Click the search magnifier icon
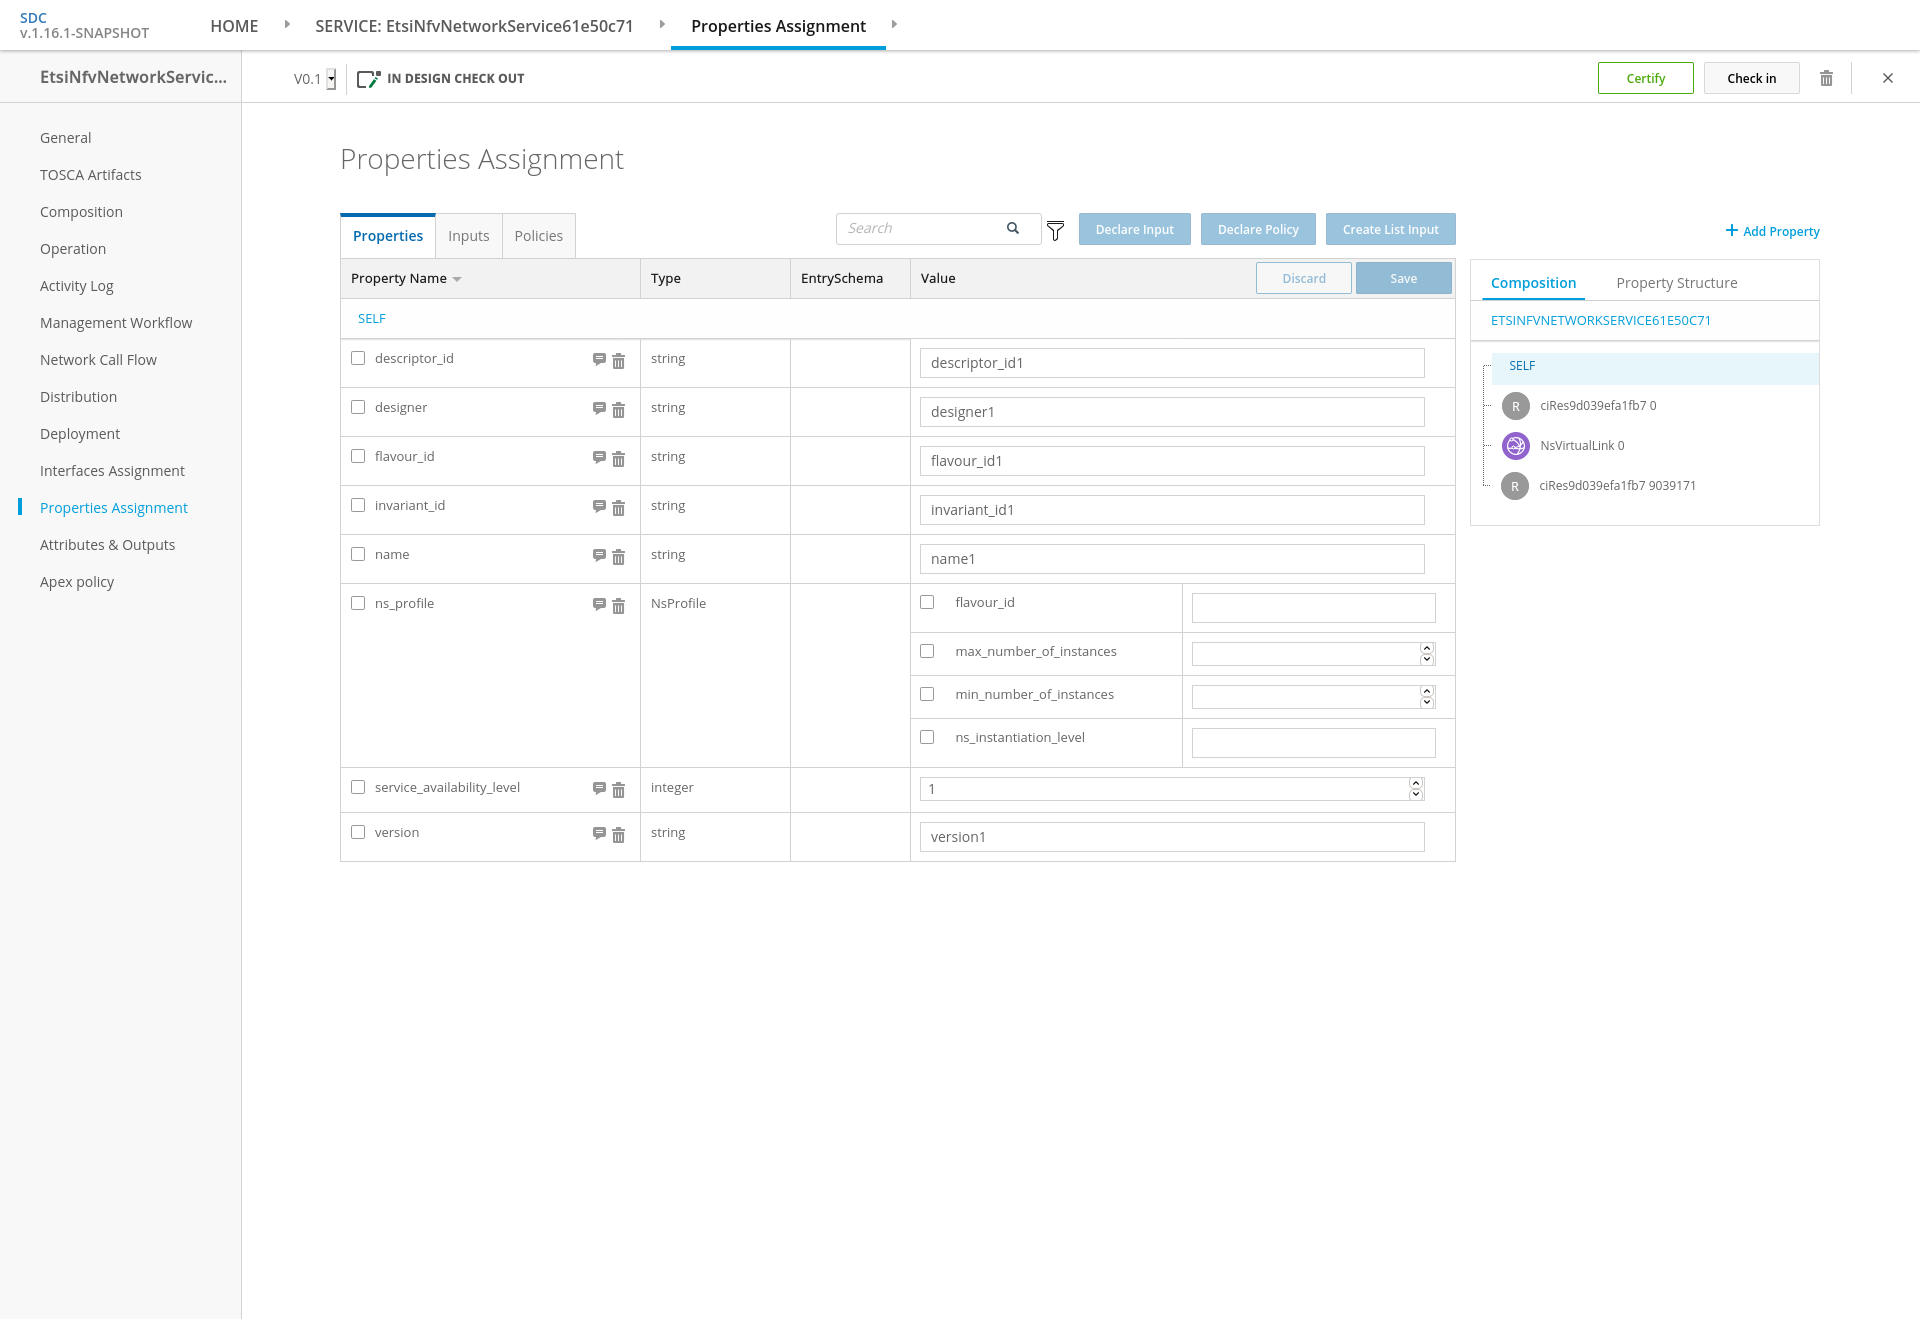The height and width of the screenshot is (1319, 1920). (x=1013, y=228)
